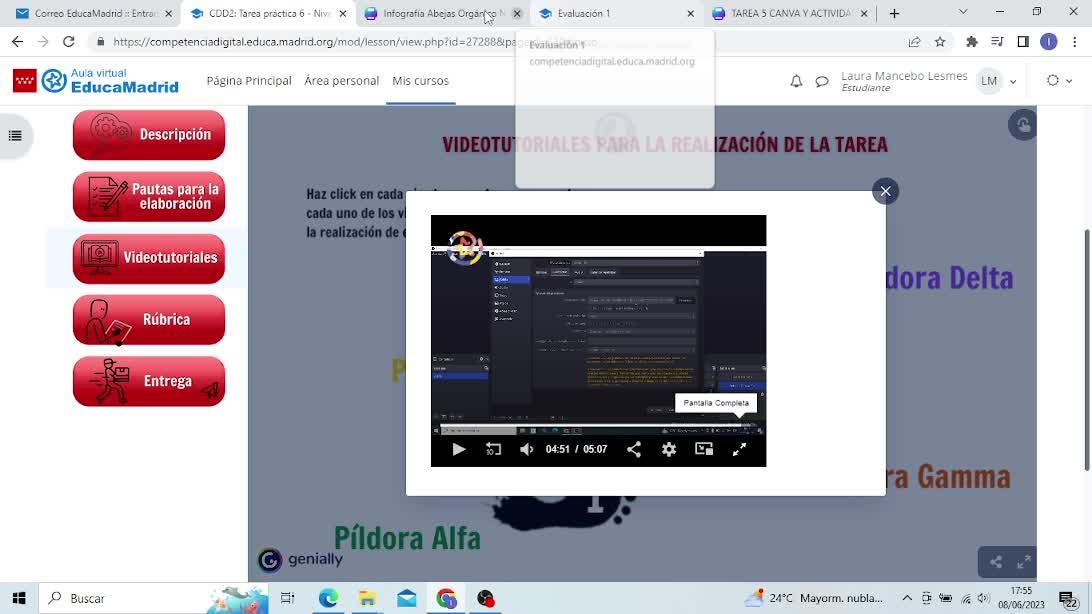Click the genially logo
The width and height of the screenshot is (1092, 614).
[300, 559]
